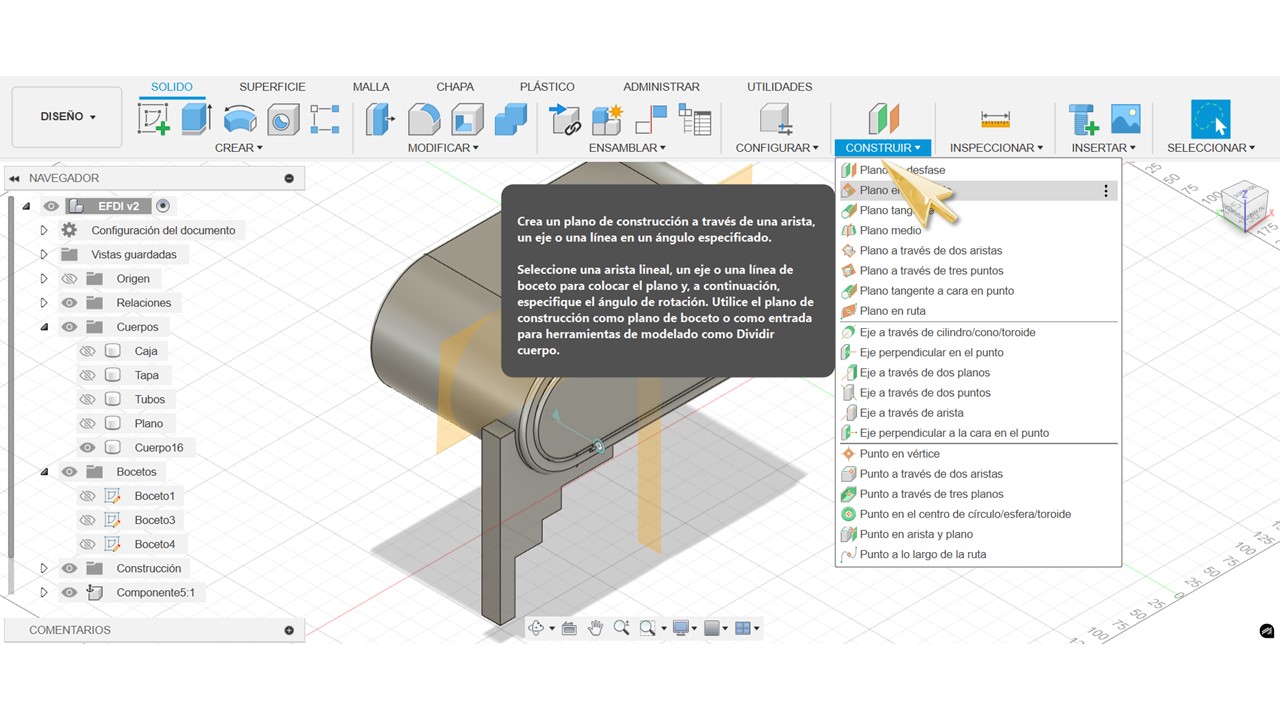Click the Extrude tool icon
Image resolution: width=1280 pixels, height=720 pixels.
click(x=196, y=119)
